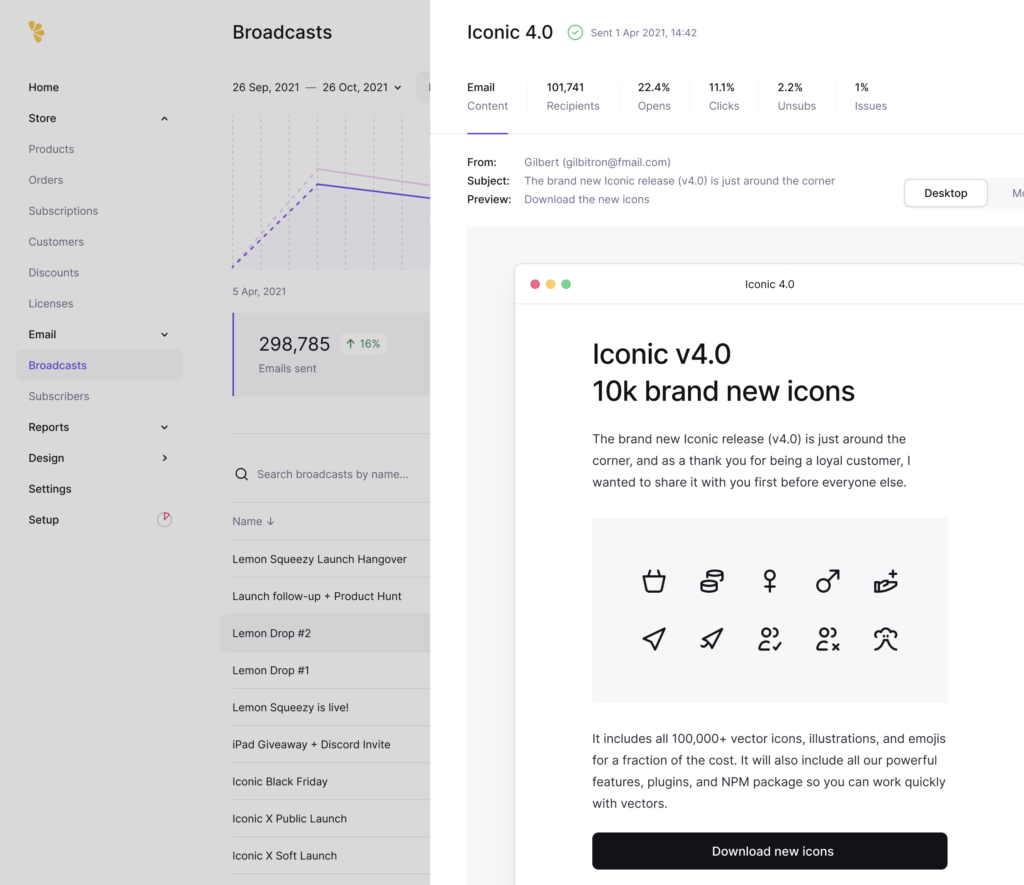Switch to the Unsubs tab
This screenshot has width=1024, height=885.
796,97
